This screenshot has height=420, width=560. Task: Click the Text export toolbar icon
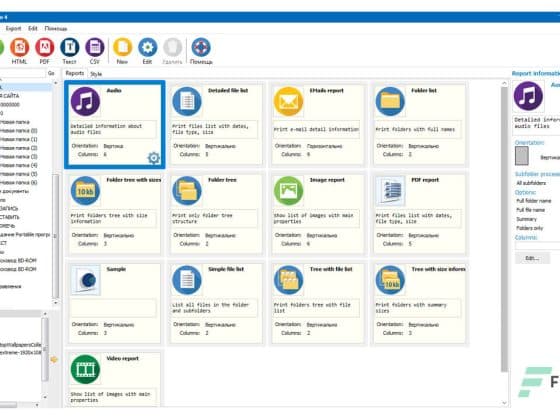pyautogui.click(x=70, y=47)
